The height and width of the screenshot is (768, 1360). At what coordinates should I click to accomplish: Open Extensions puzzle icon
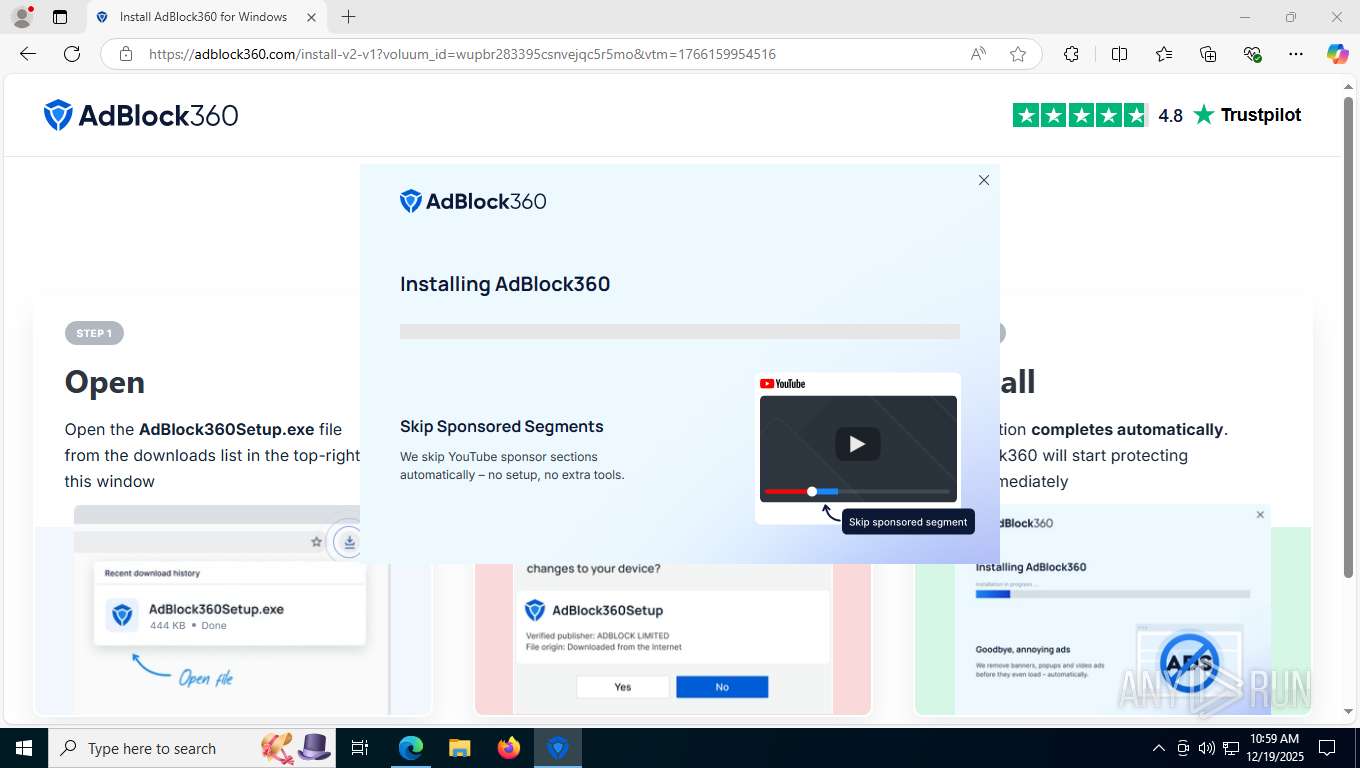pyautogui.click(x=1071, y=54)
